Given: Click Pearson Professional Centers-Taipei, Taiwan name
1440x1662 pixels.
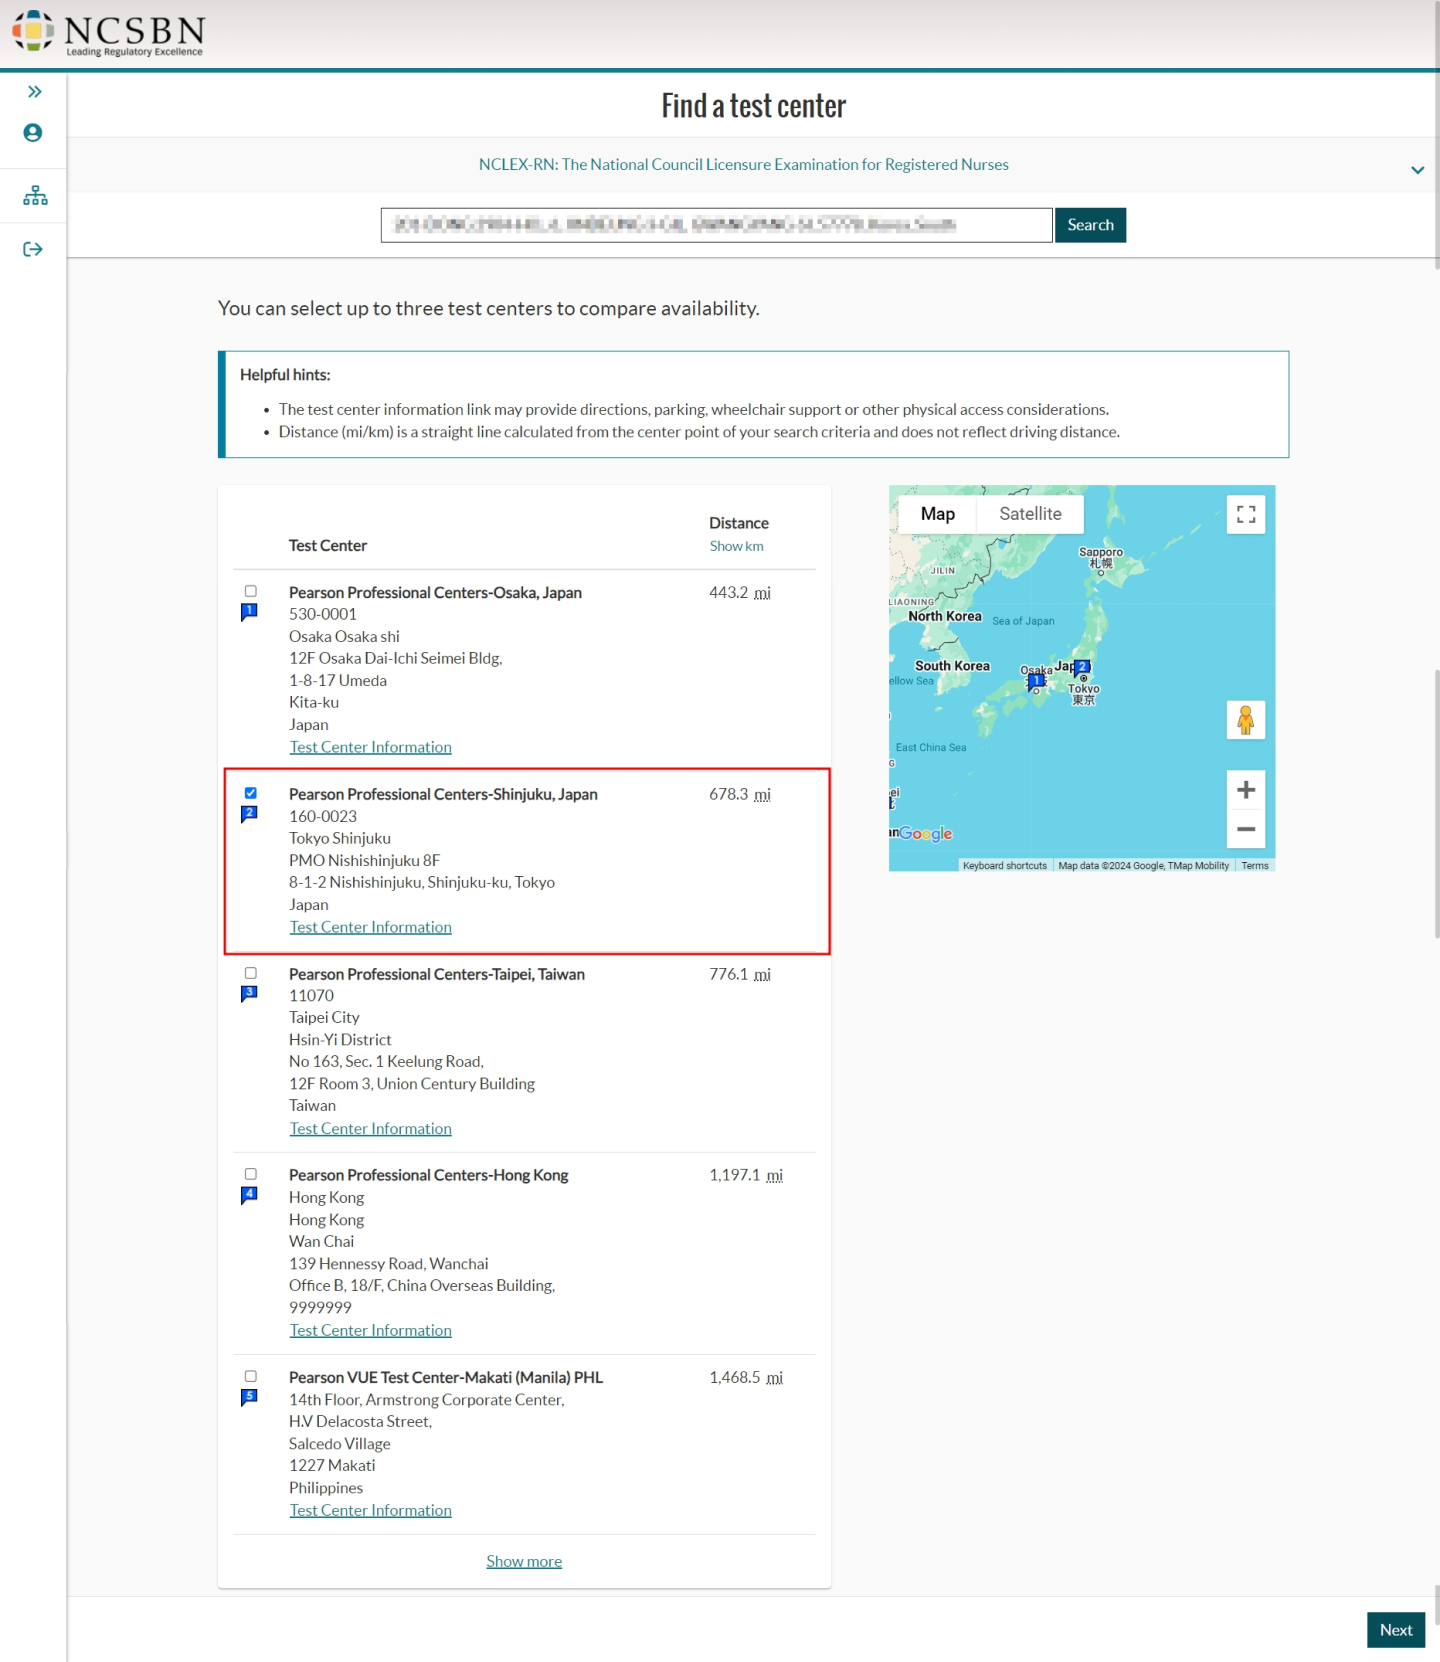Looking at the screenshot, I should point(437,974).
